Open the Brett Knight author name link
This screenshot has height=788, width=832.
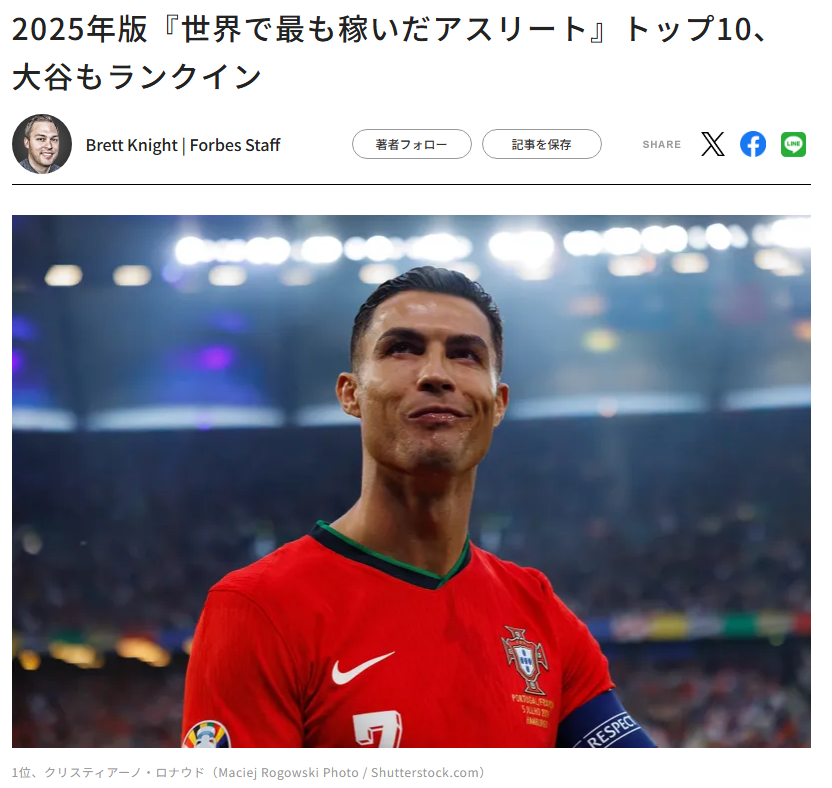pyautogui.click(x=132, y=145)
